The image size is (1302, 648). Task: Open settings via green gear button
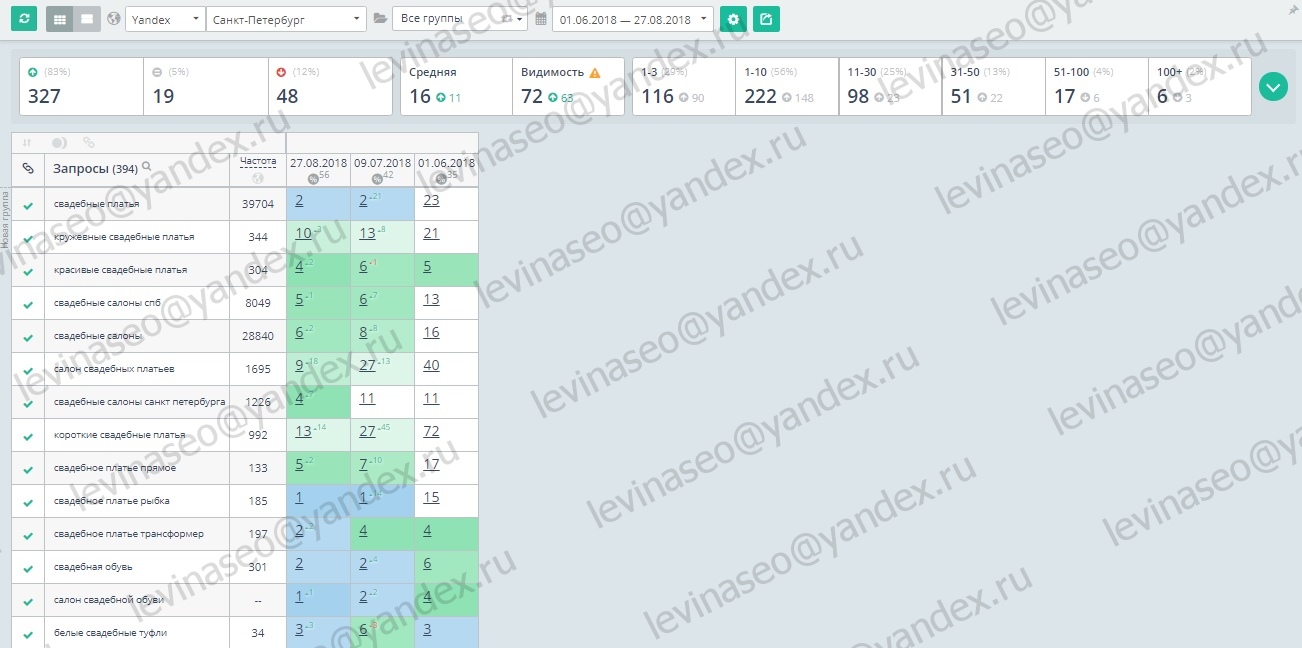tap(734, 19)
